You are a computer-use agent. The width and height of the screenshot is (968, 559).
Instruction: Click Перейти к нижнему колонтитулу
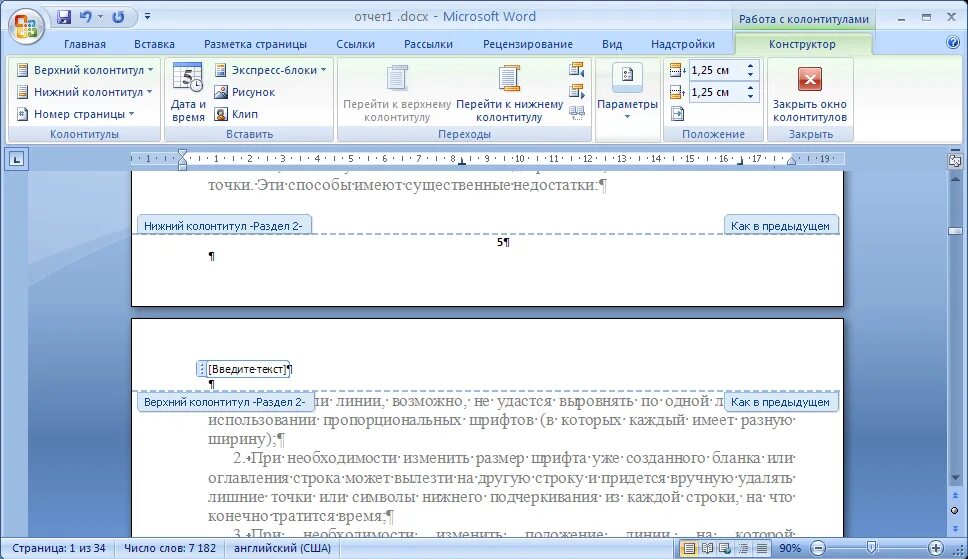click(509, 93)
